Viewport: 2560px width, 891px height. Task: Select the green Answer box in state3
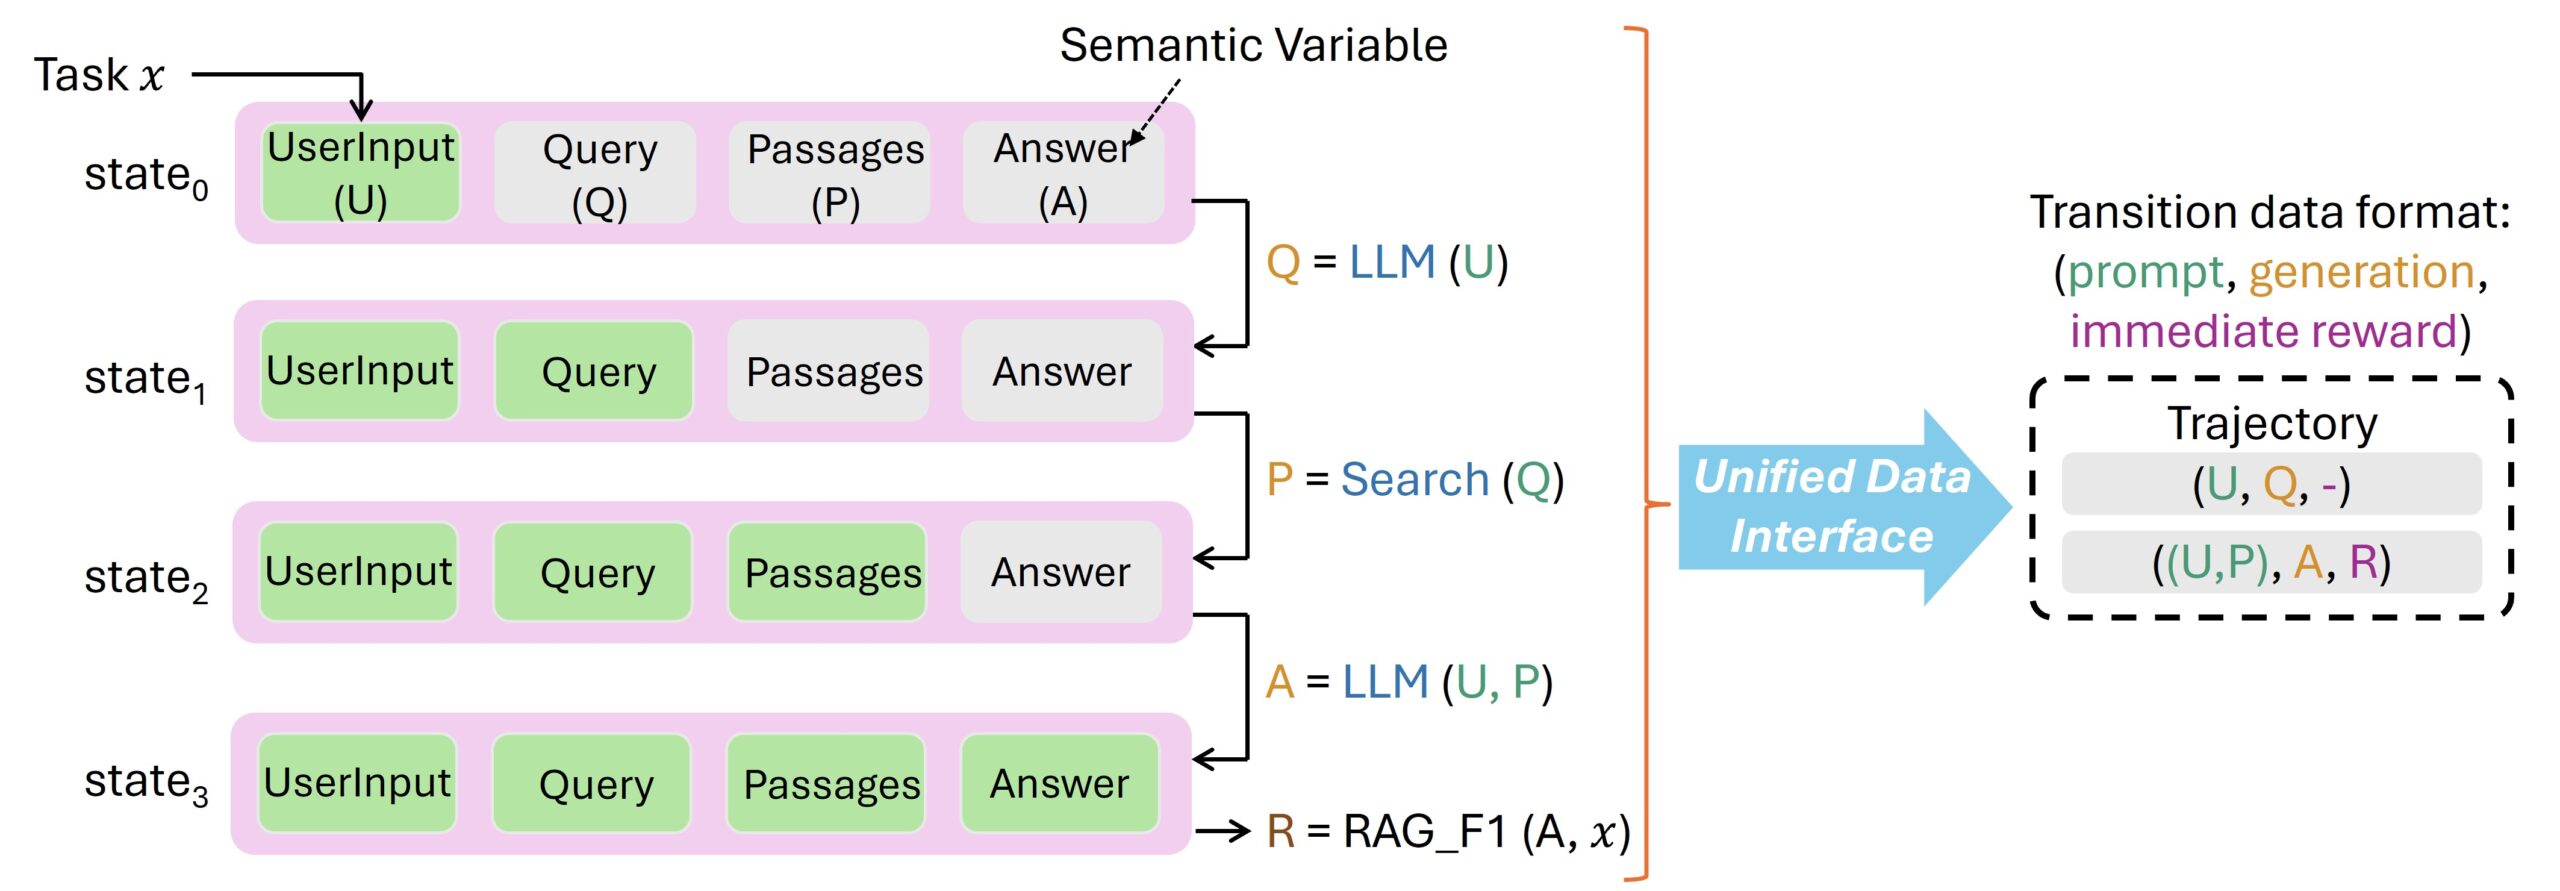tap(1059, 784)
